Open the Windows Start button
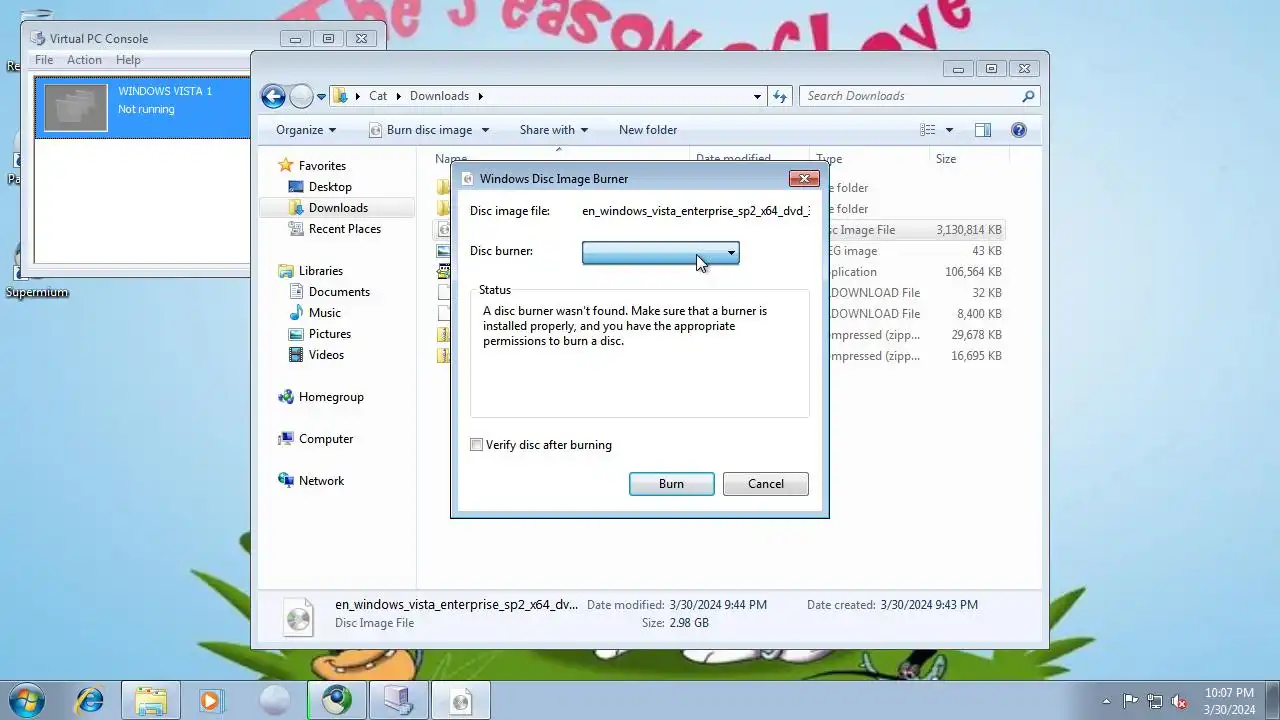This screenshot has height=720, width=1280. tap(27, 700)
